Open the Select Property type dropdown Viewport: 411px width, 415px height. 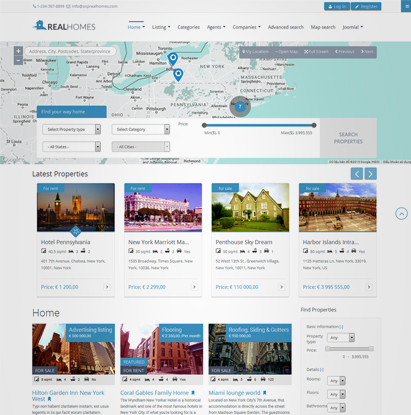(71, 129)
